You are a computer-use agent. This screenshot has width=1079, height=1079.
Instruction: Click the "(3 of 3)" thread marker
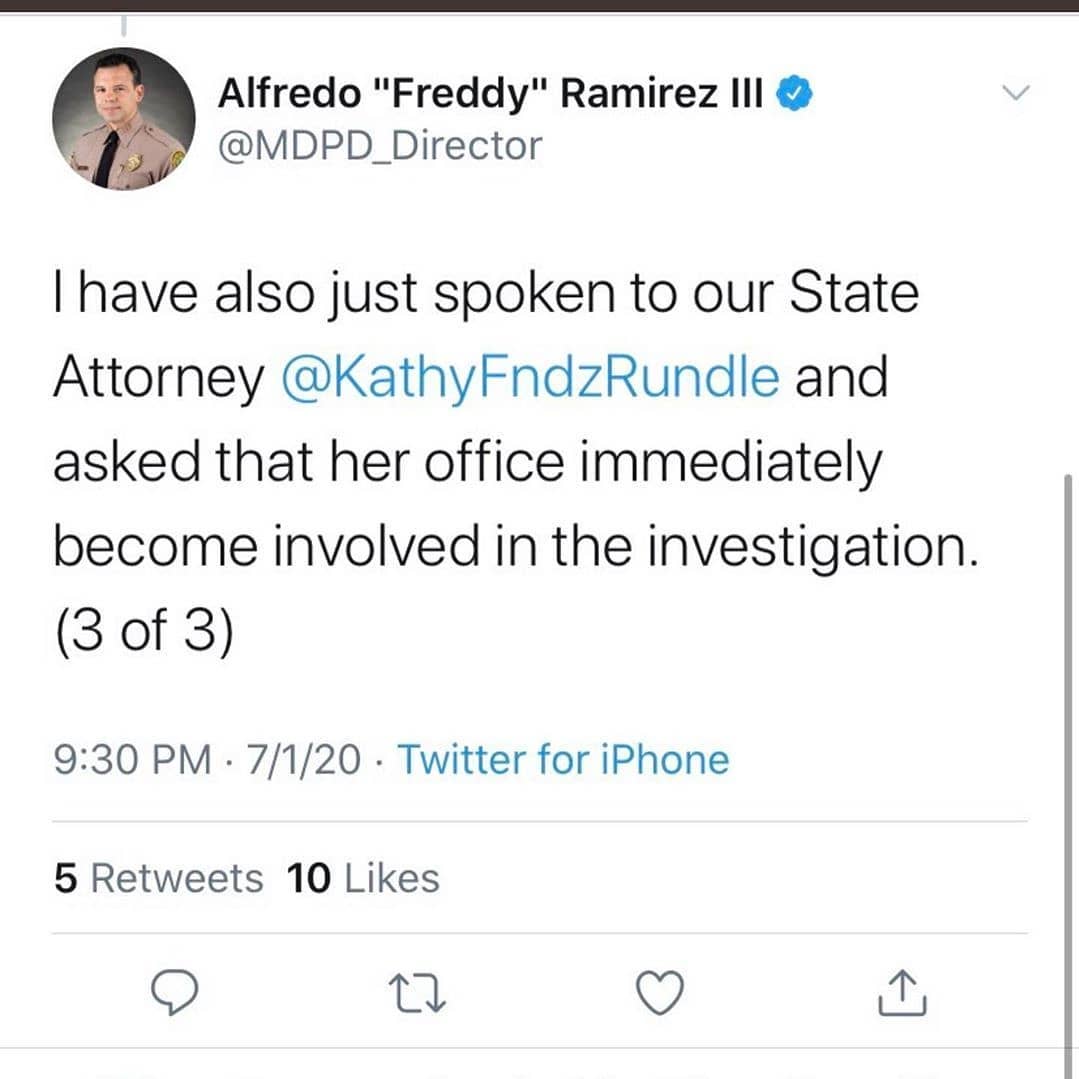(143, 633)
